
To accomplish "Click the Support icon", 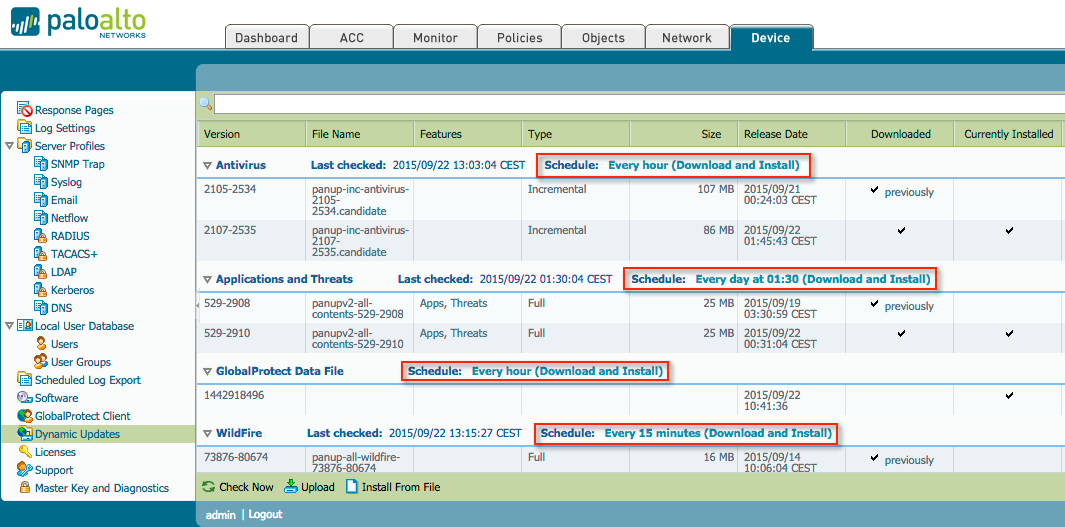I will point(24,470).
